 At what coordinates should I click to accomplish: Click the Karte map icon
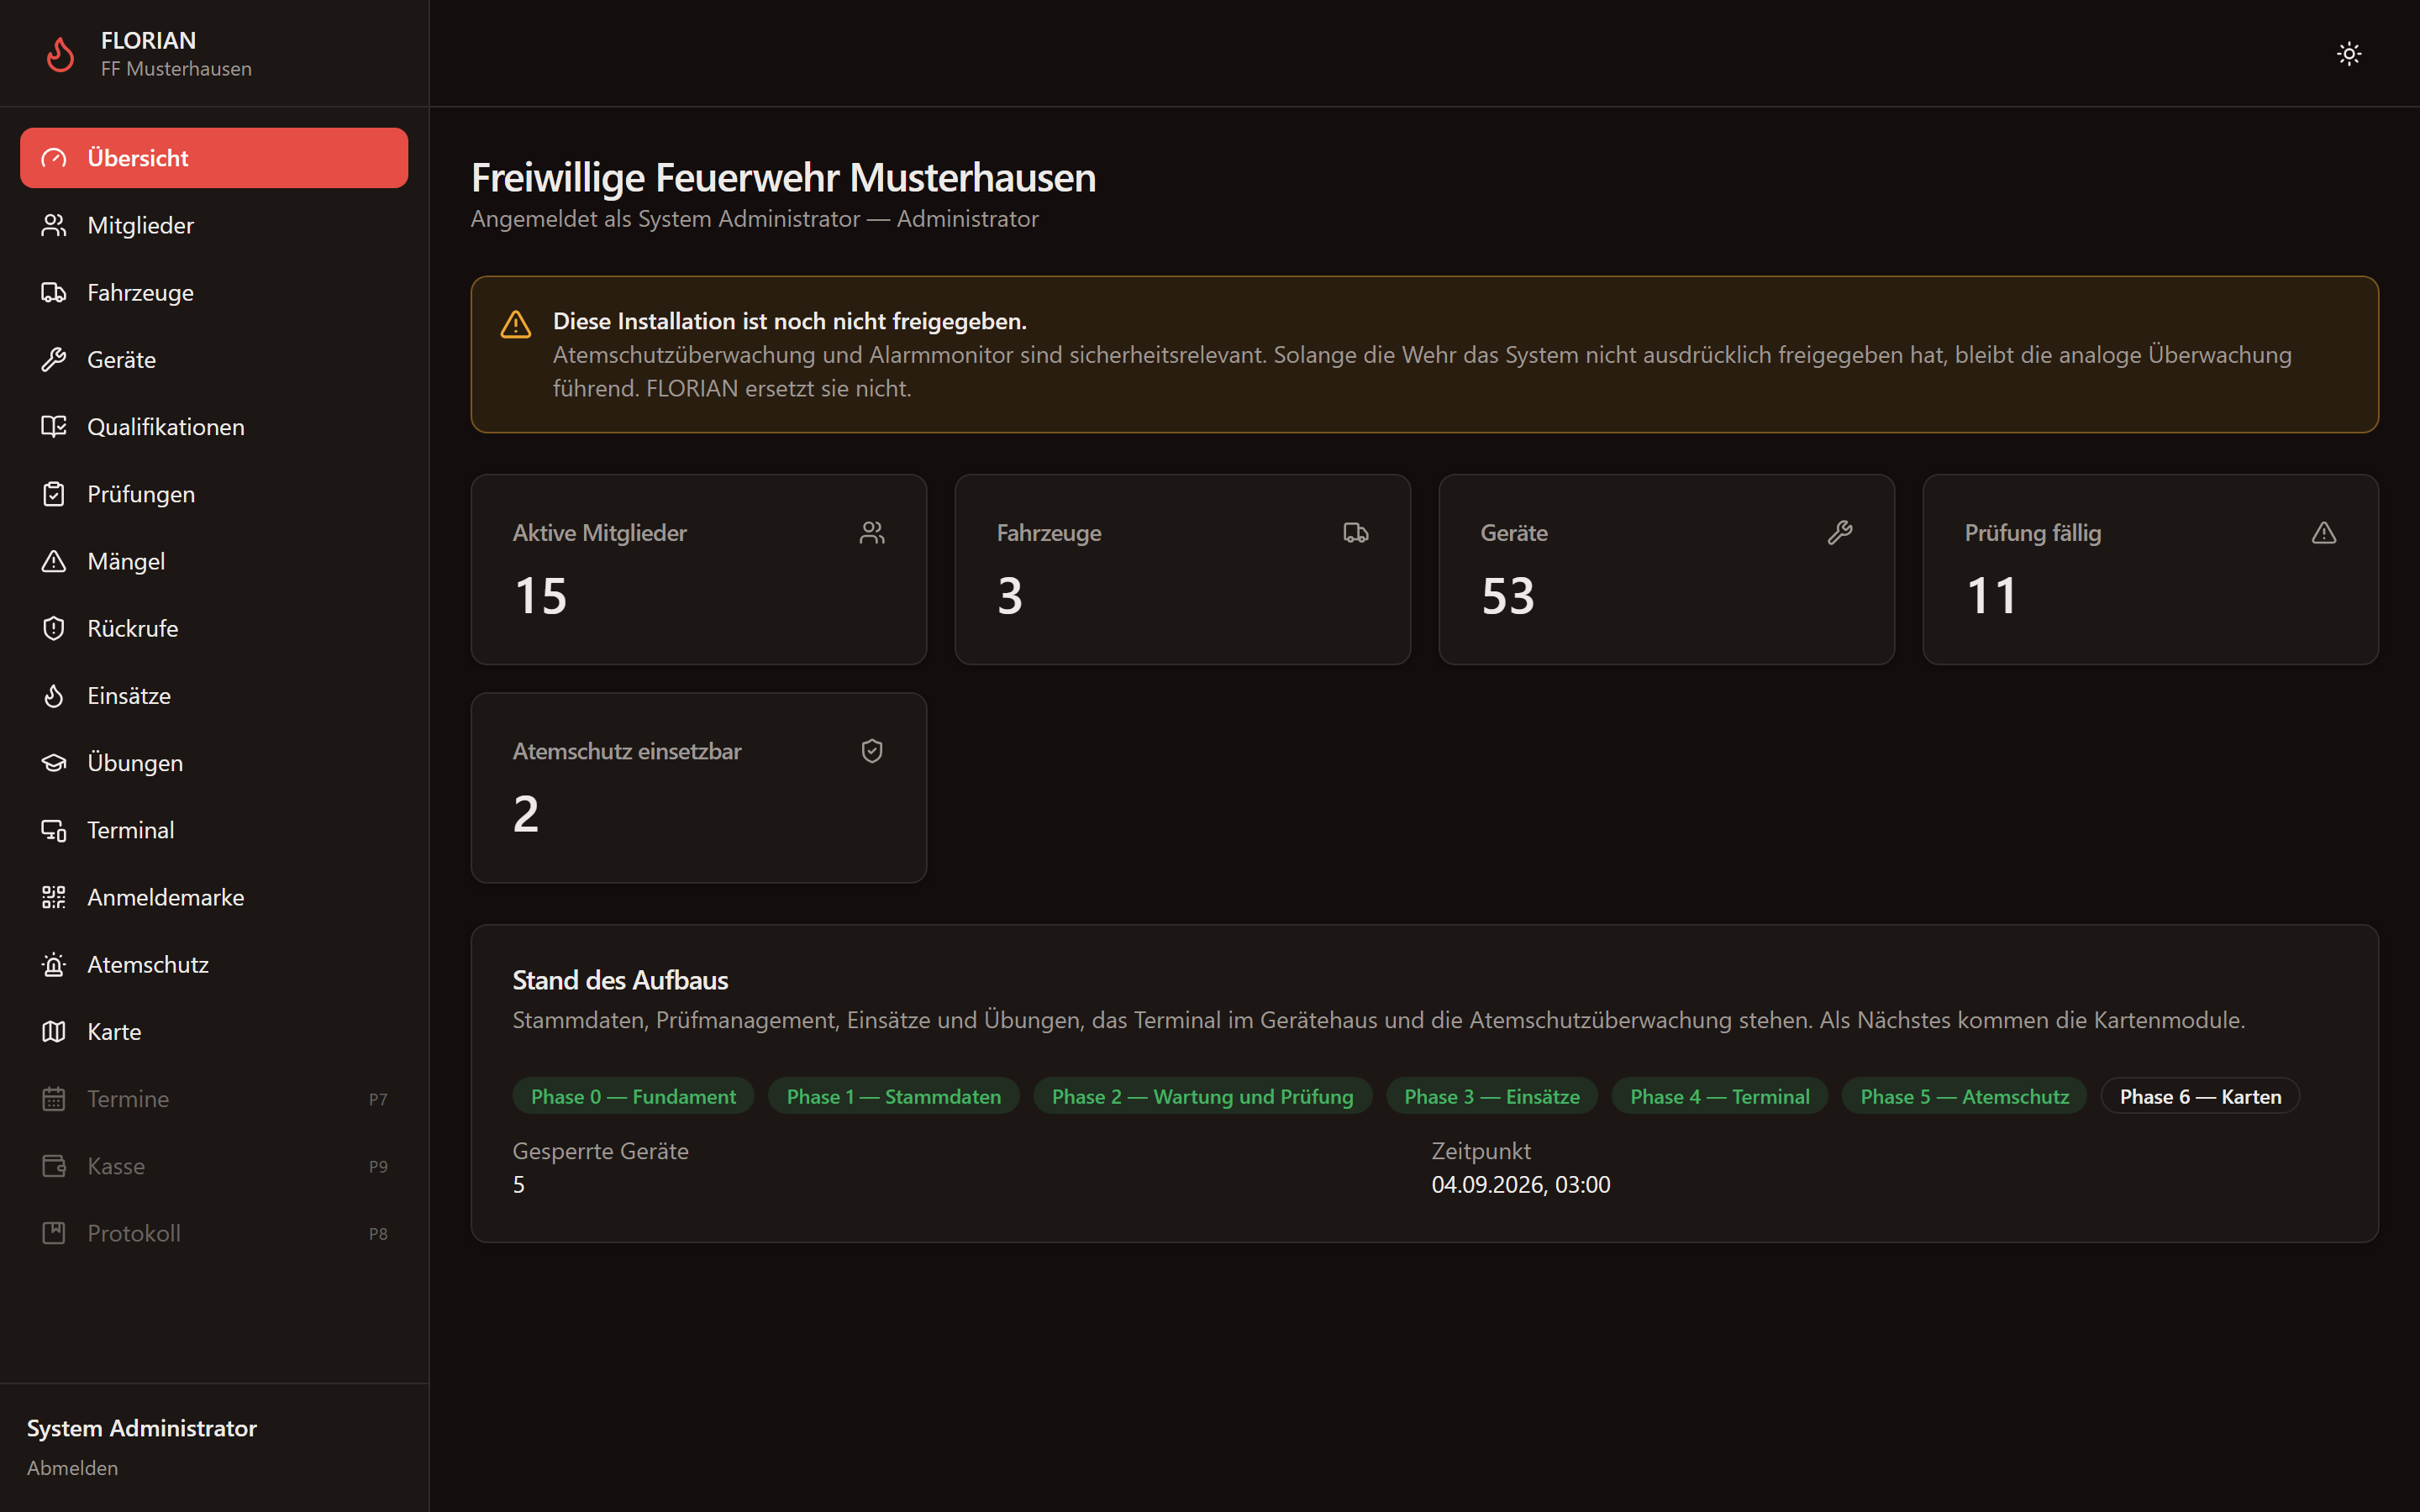pos(54,1031)
